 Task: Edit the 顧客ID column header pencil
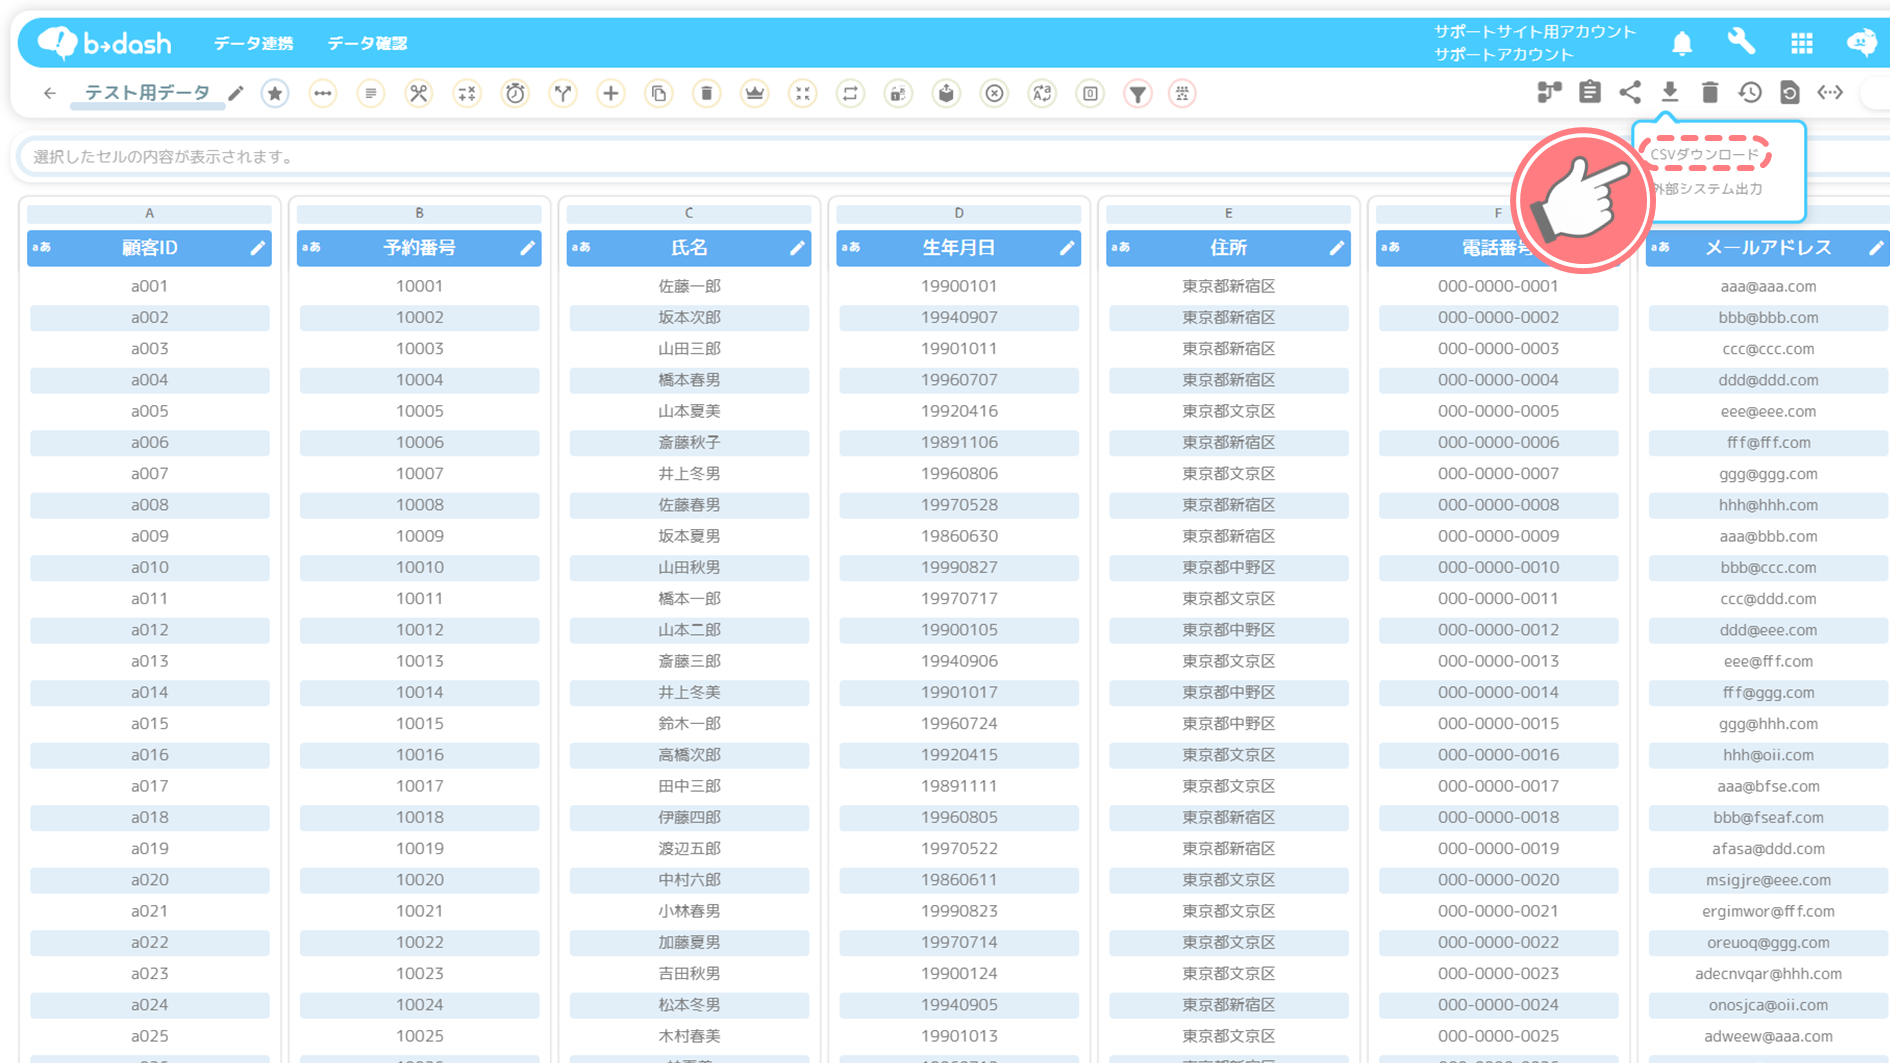(258, 248)
